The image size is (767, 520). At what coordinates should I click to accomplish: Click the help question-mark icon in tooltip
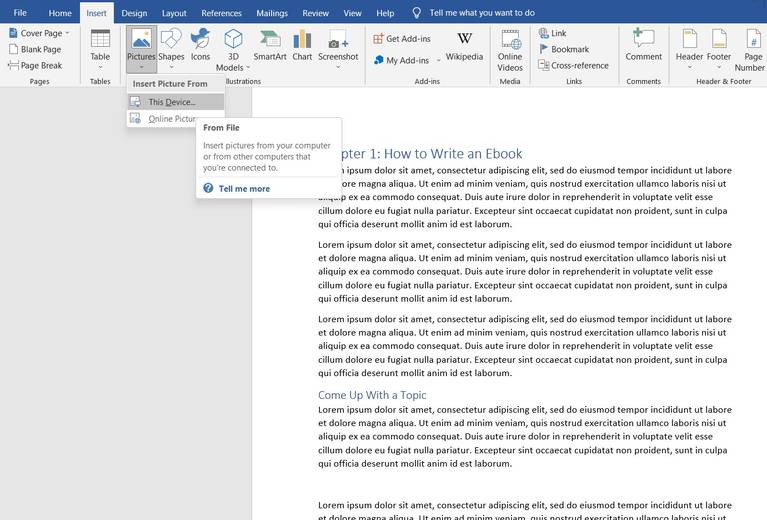208,188
